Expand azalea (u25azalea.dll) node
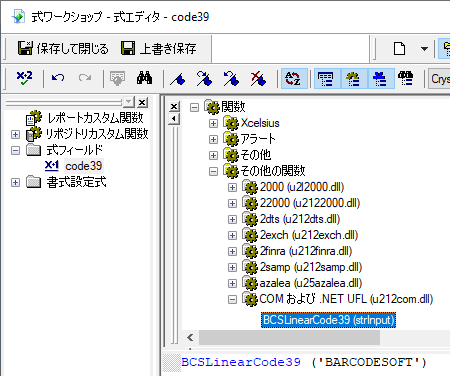The width and height of the screenshot is (450, 376). (232, 283)
